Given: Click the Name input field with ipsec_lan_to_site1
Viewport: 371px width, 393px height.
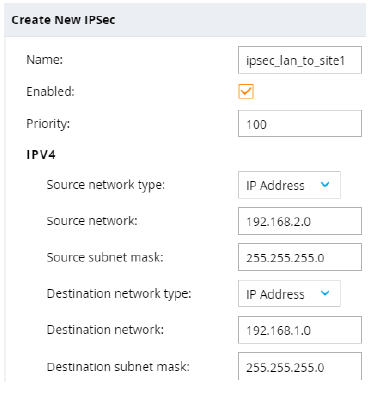Looking at the screenshot, I should (300, 60).
